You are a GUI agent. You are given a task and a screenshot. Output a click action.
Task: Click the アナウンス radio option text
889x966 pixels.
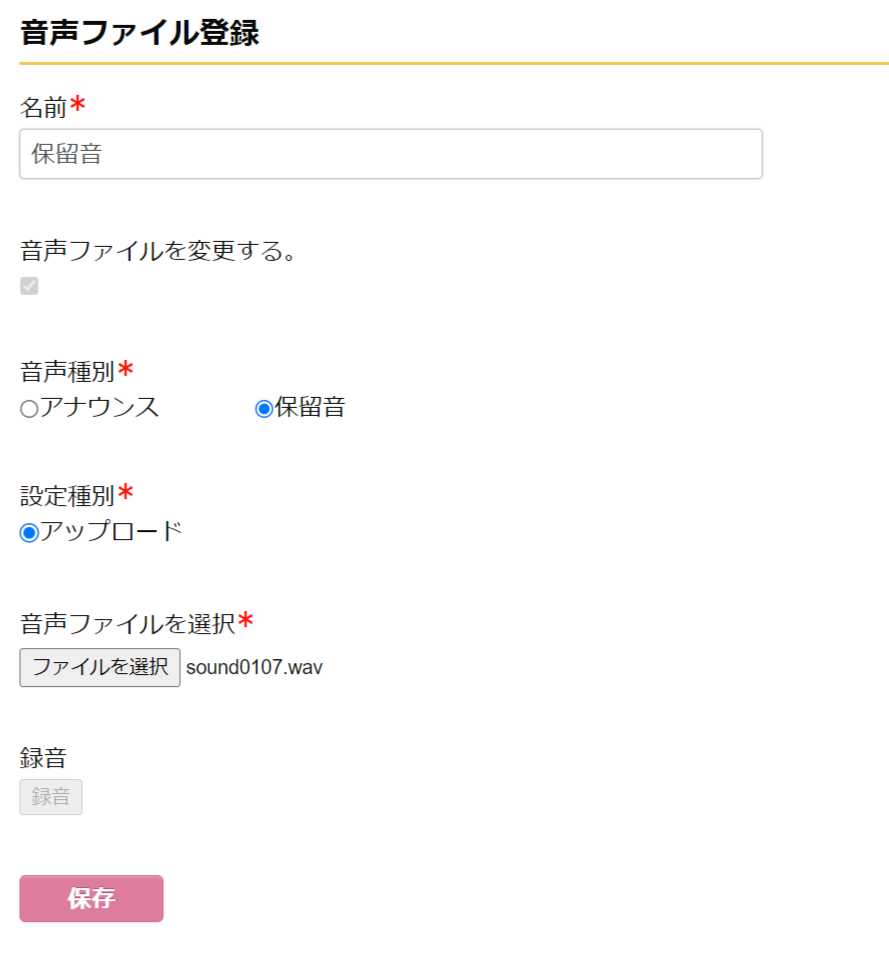[x=99, y=408]
